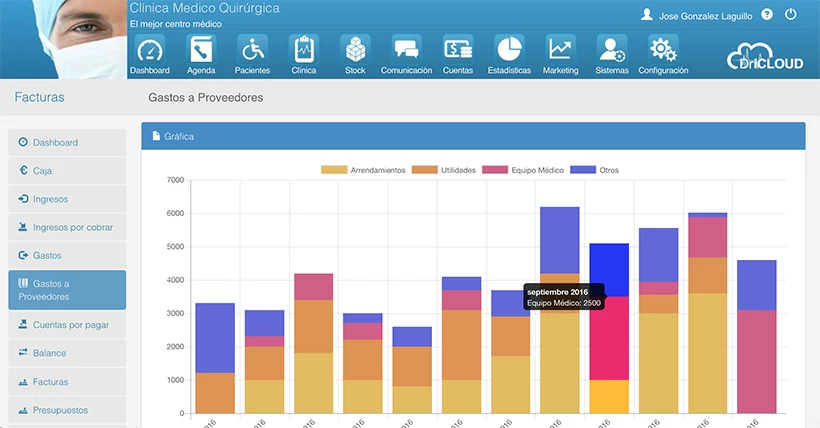
Task: Click the help question mark icon
Action: 767,15
